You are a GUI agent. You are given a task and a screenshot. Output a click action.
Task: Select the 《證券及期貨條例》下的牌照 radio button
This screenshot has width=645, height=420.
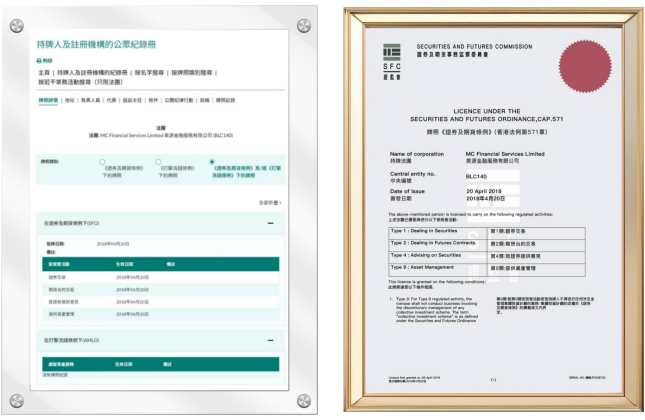[x=102, y=162]
